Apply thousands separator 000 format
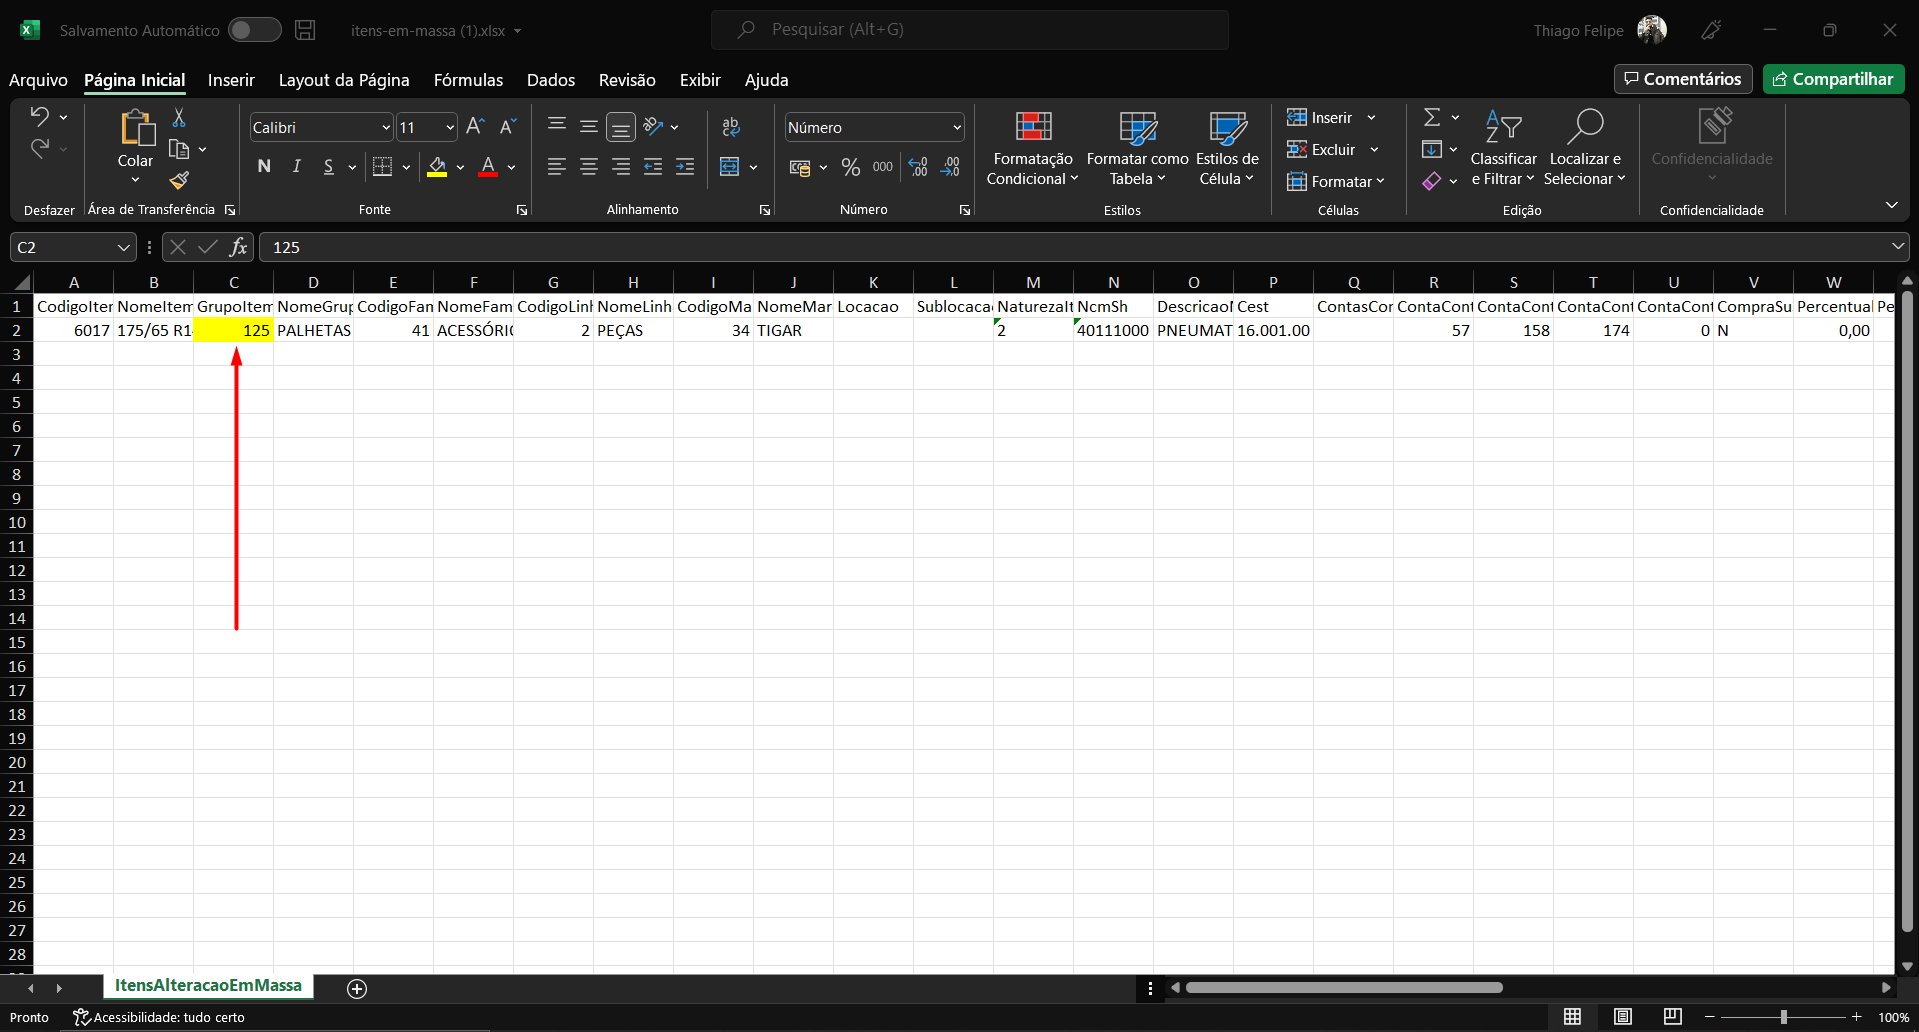1919x1032 pixels. pyautogui.click(x=883, y=167)
